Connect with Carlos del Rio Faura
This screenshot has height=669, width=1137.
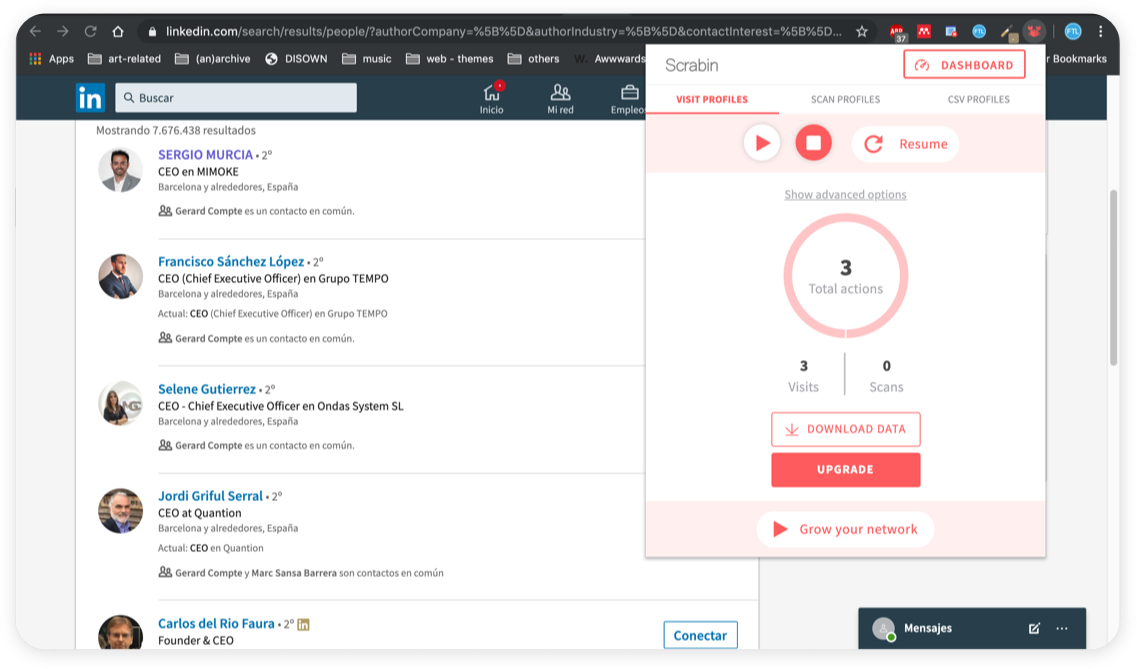coord(700,635)
